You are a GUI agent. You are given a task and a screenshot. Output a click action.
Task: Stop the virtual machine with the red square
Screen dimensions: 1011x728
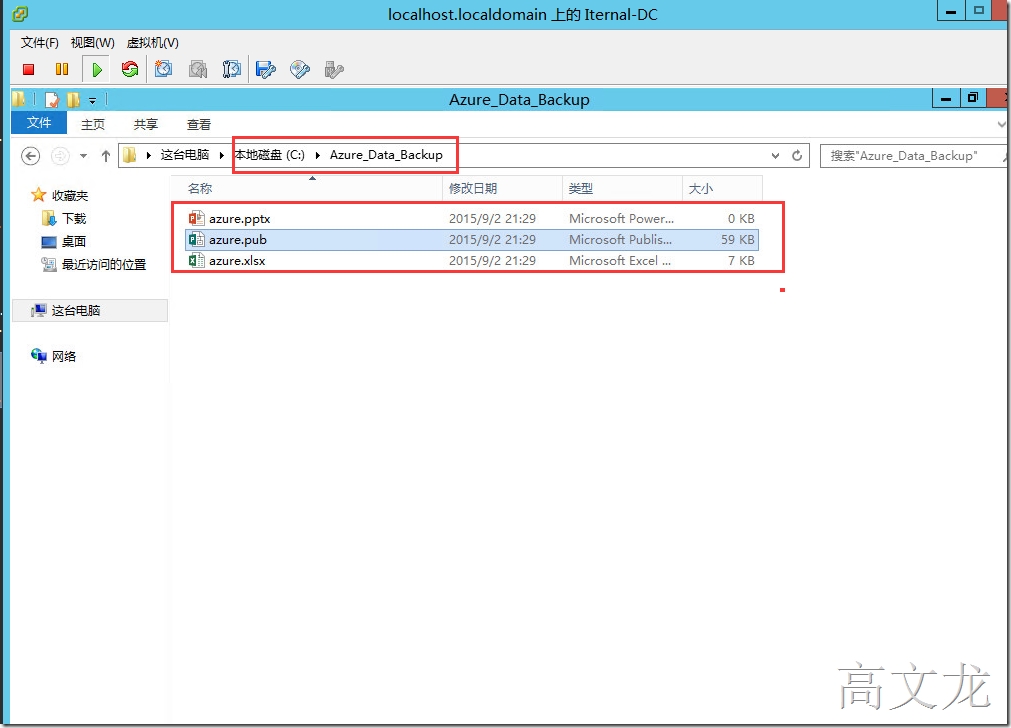[28, 70]
